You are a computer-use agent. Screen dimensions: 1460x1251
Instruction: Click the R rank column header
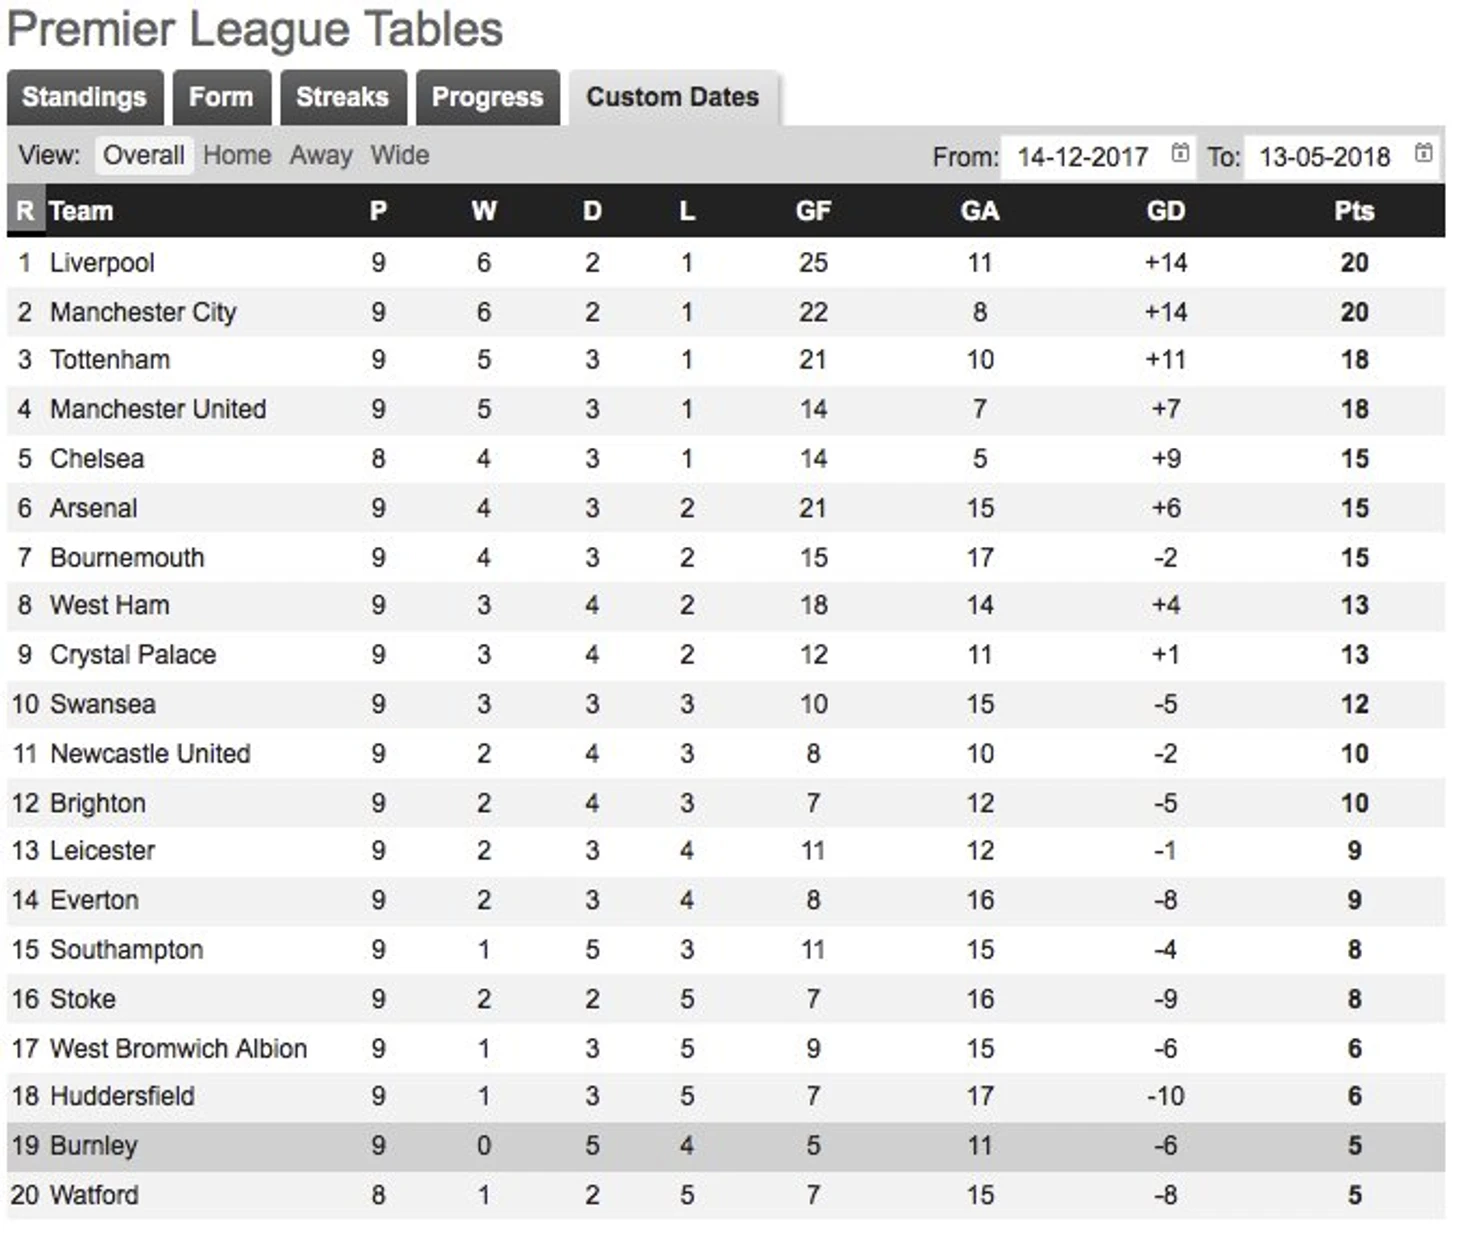click(25, 211)
